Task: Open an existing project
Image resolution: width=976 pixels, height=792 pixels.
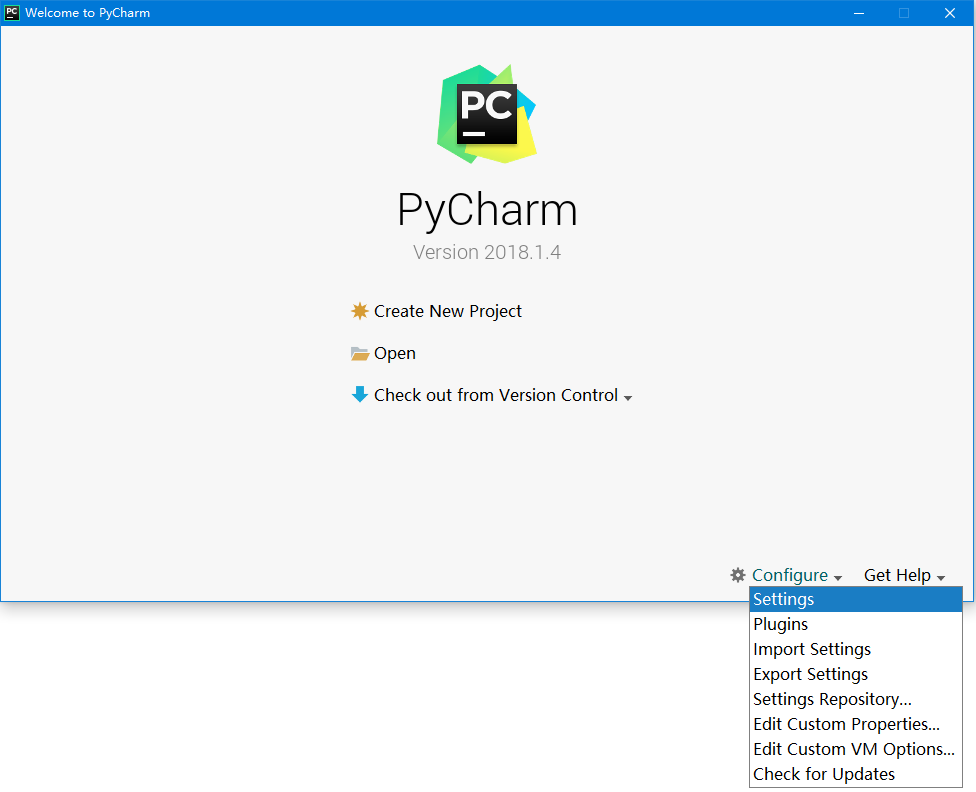Action: tap(395, 353)
